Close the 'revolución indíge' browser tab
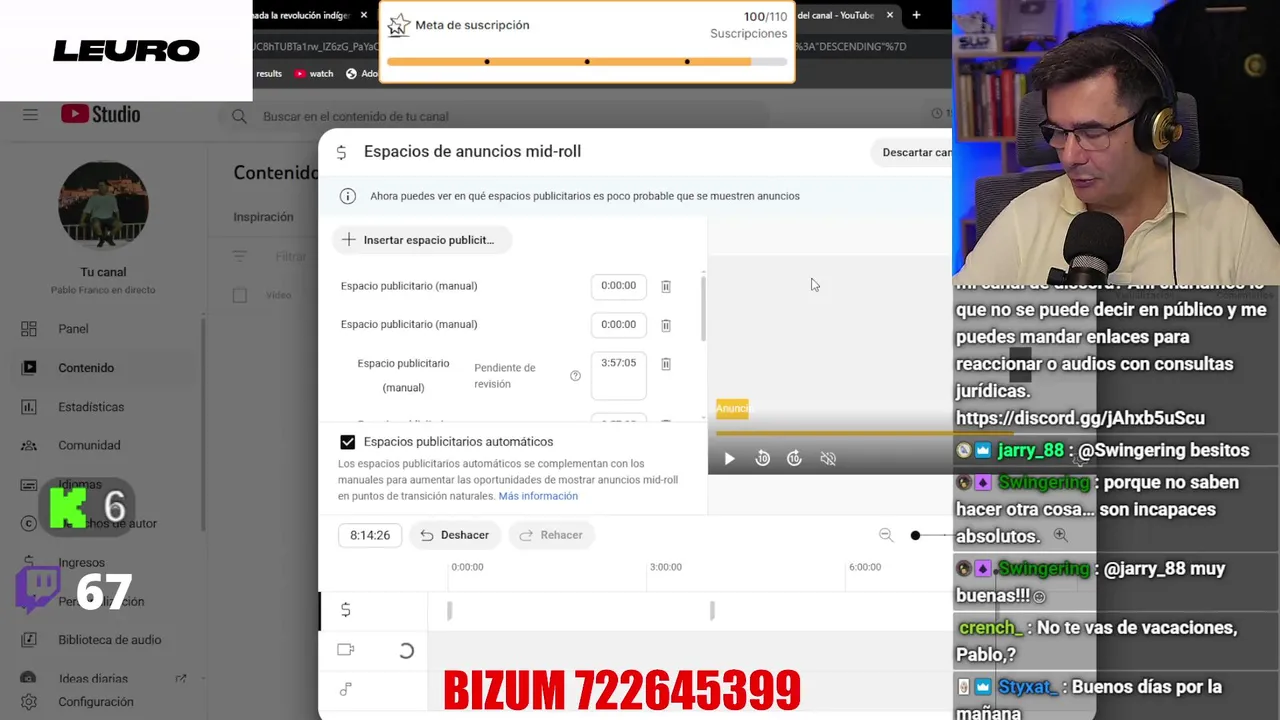 click(364, 15)
